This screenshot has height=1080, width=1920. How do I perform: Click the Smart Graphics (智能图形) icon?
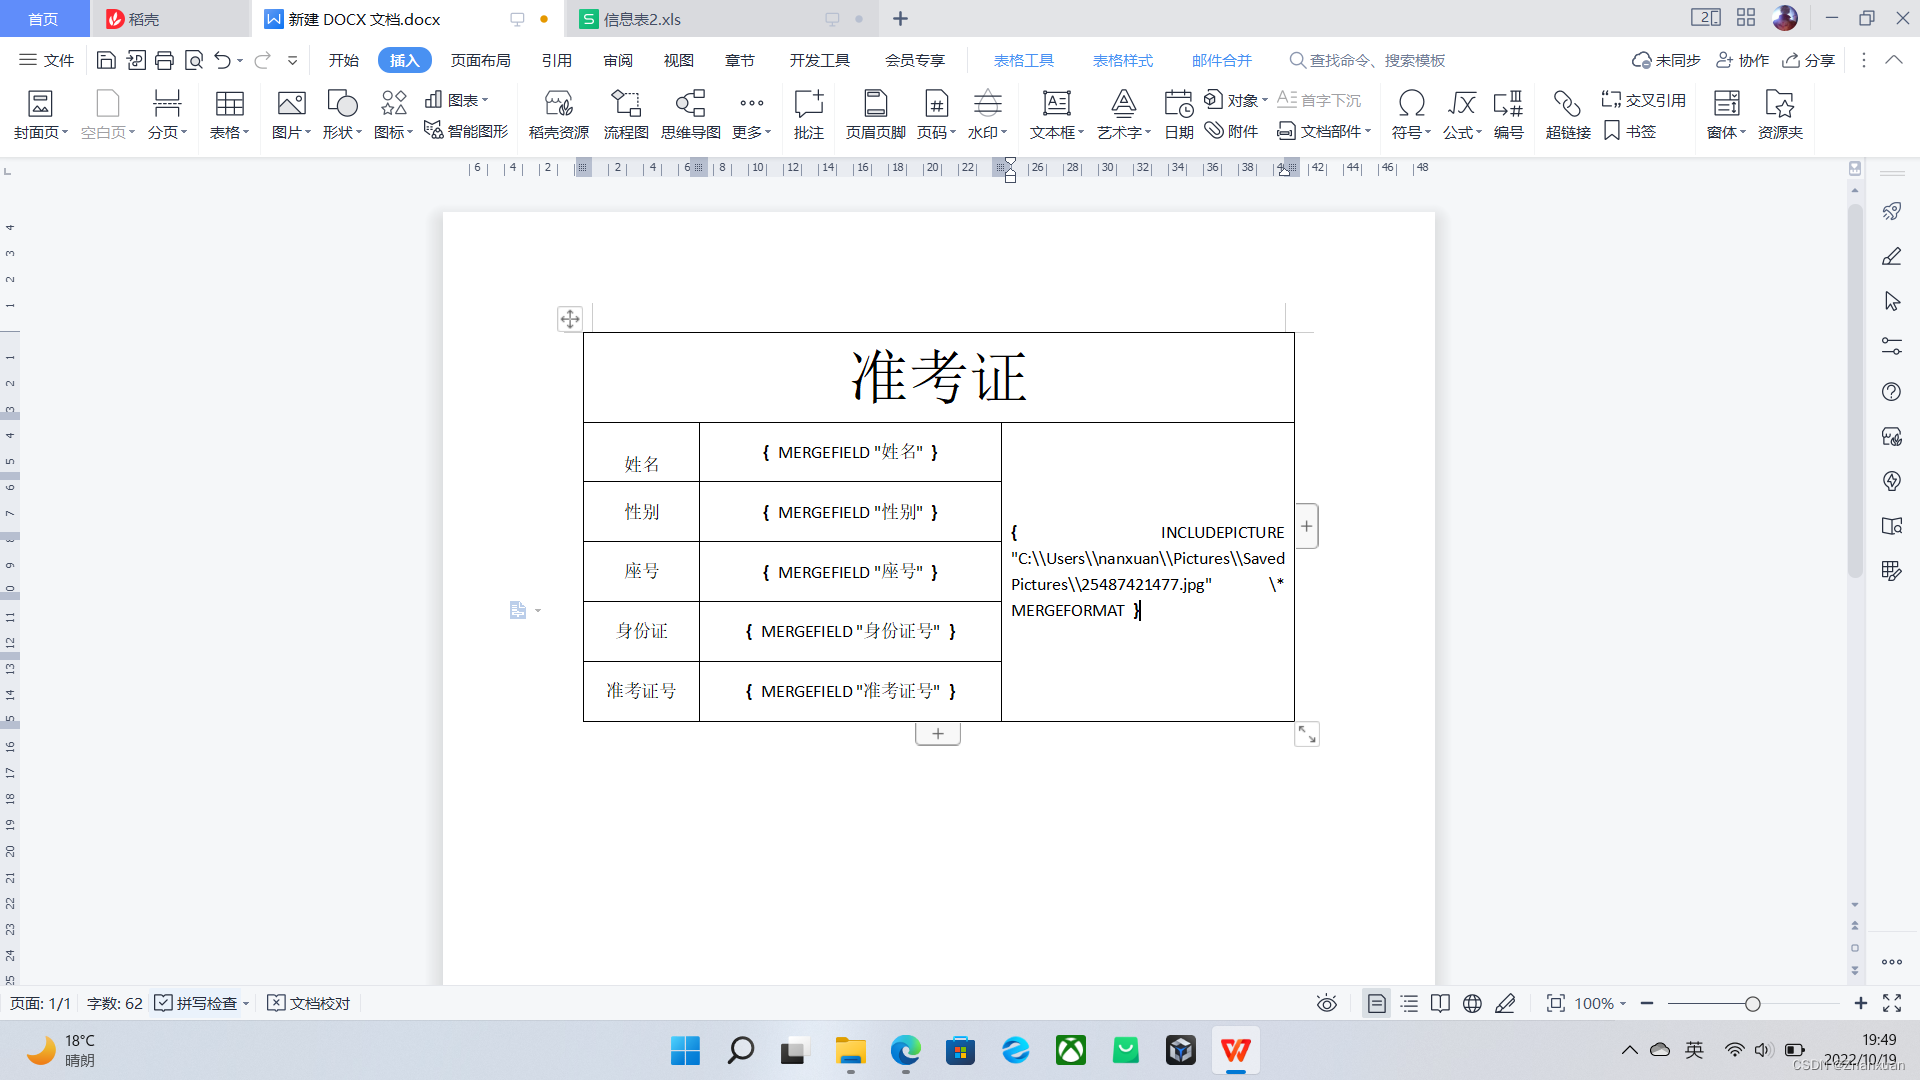[466, 131]
